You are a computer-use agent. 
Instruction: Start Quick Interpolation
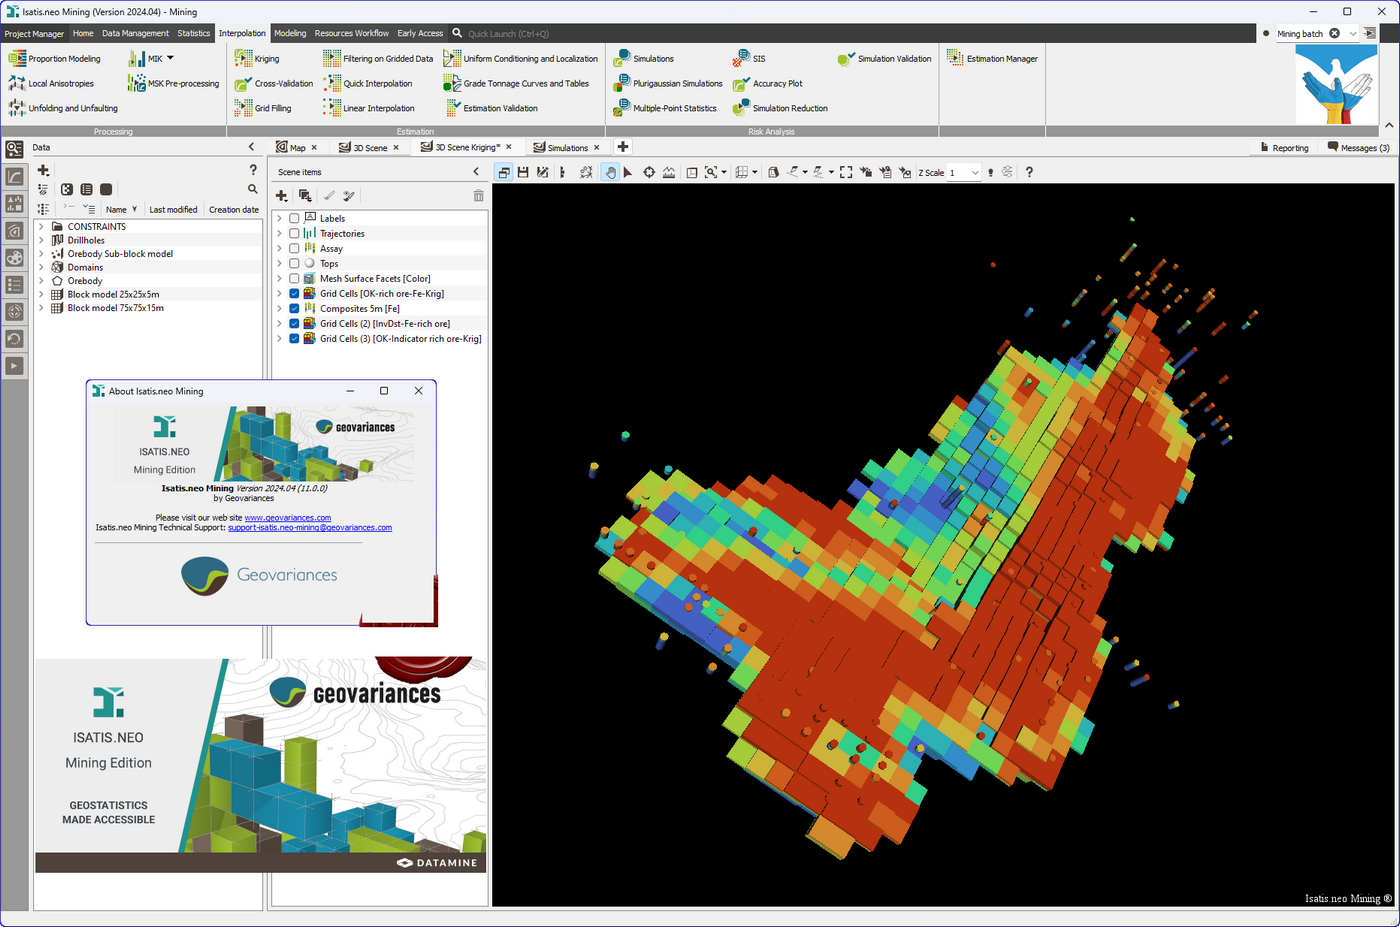click(367, 84)
